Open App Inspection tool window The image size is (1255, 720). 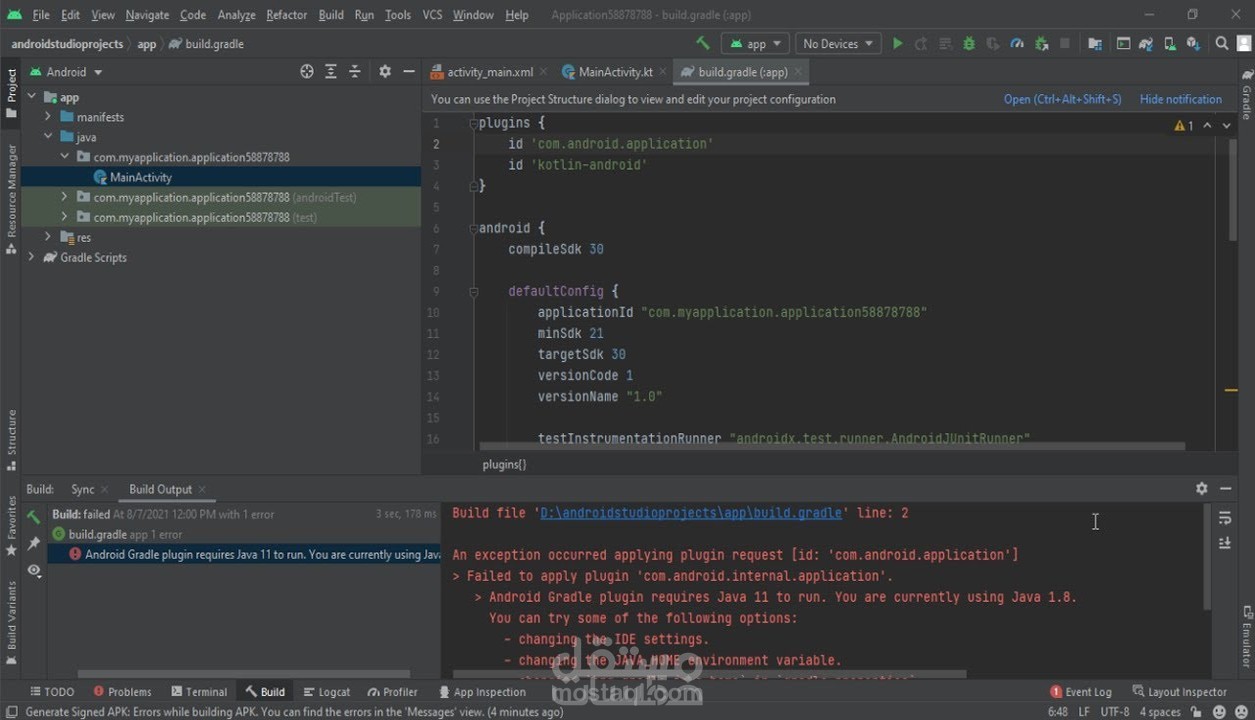point(482,691)
